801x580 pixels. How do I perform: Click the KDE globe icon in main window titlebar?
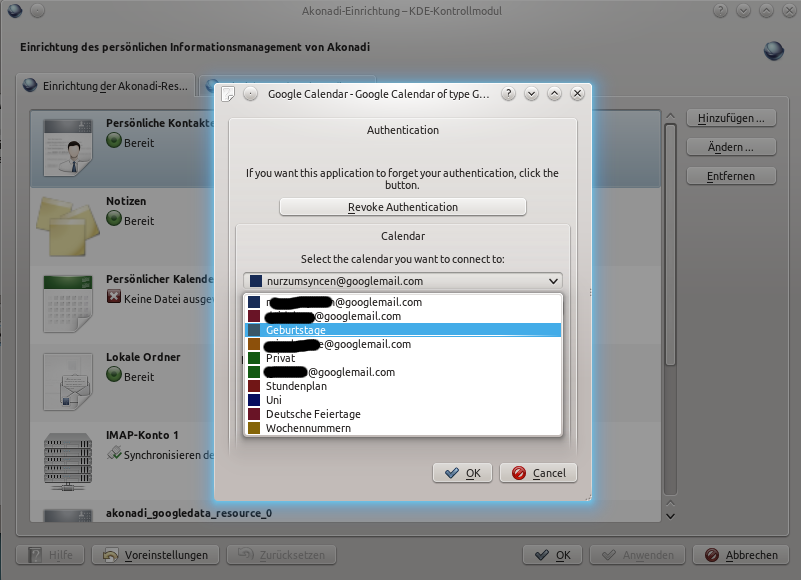click(x=15, y=11)
